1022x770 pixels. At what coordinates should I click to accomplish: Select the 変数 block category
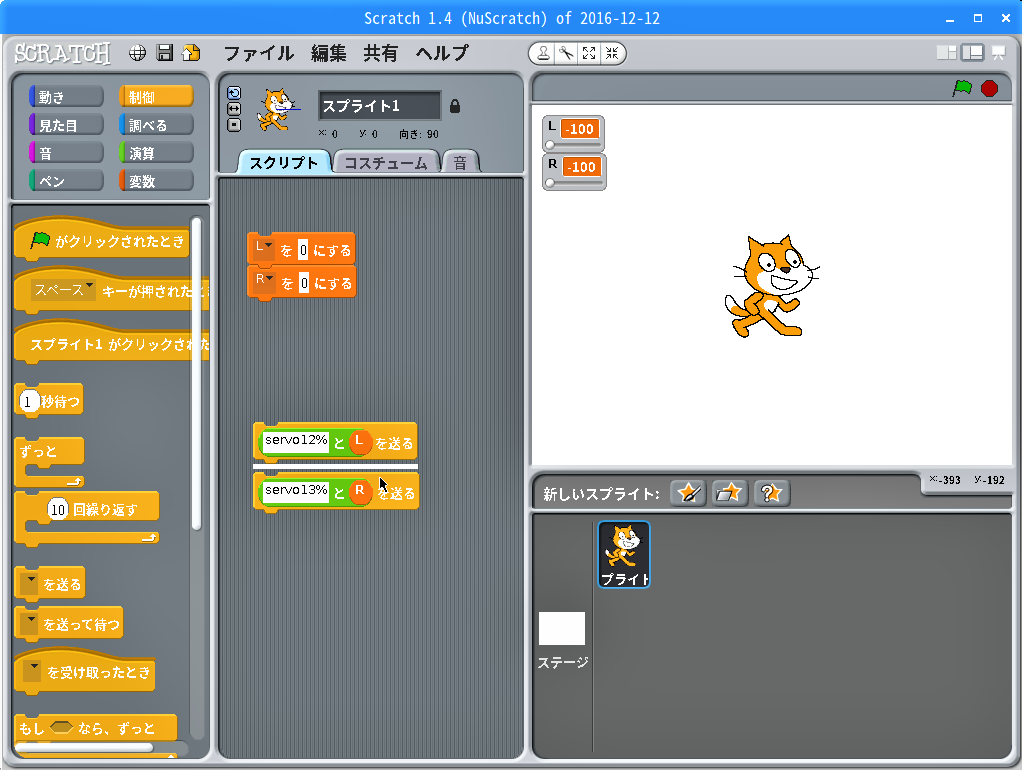tap(156, 181)
